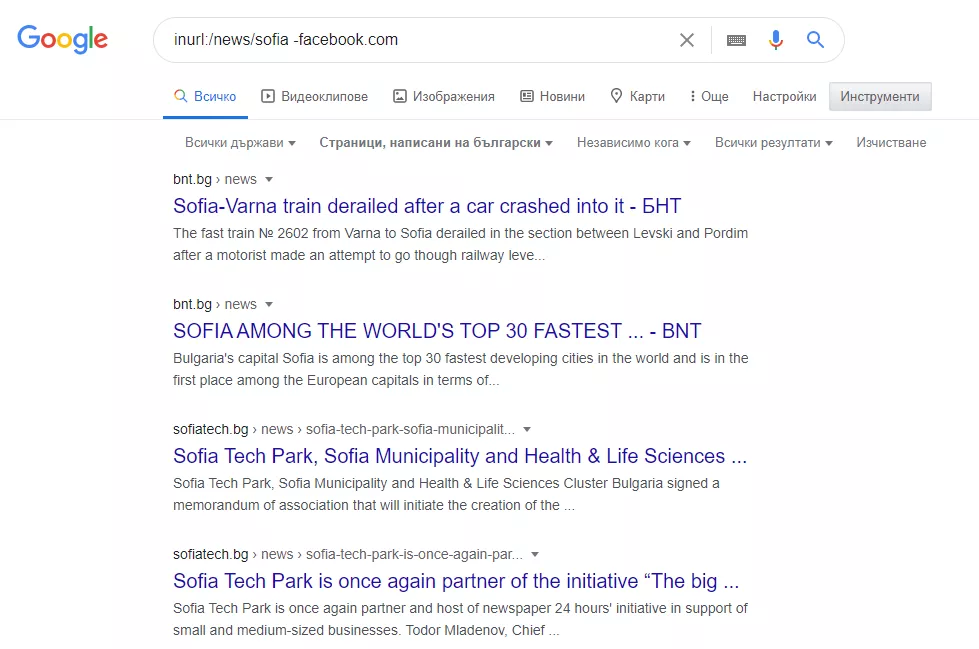The image size is (979, 649).
Task: Click Изчистване to clear filters
Action: coord(891,142)
